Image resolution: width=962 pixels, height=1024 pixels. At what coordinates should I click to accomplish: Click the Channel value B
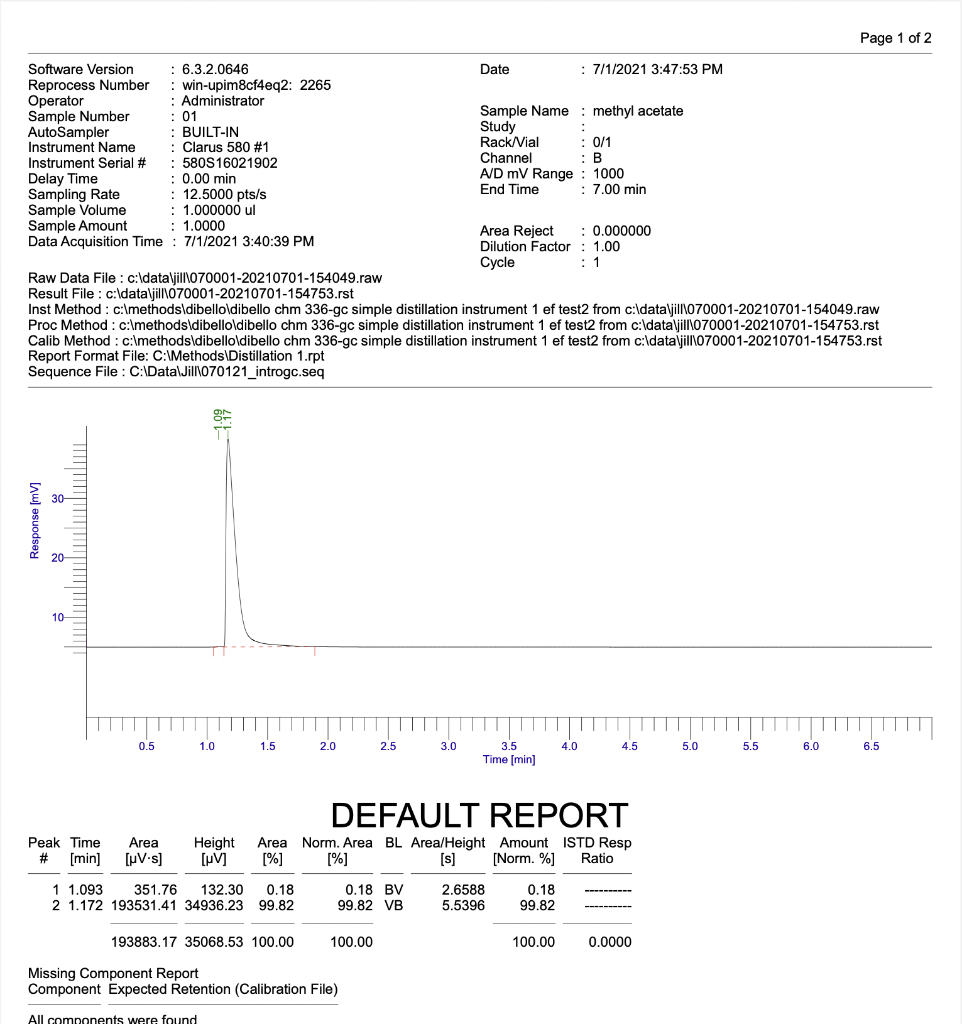598,158
